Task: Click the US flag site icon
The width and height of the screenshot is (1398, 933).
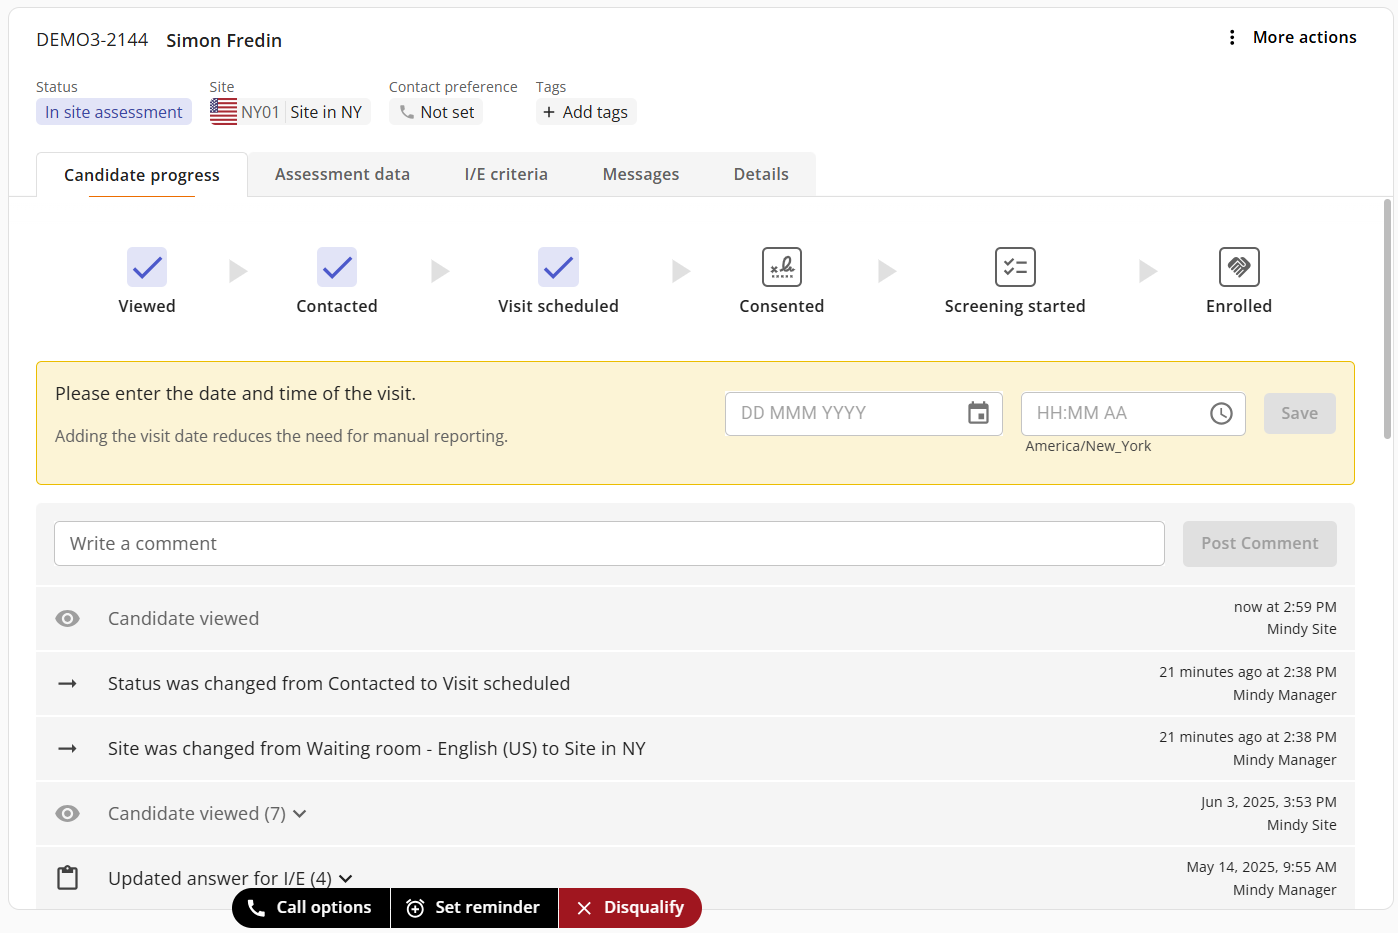Action: [x=224, y=112]
